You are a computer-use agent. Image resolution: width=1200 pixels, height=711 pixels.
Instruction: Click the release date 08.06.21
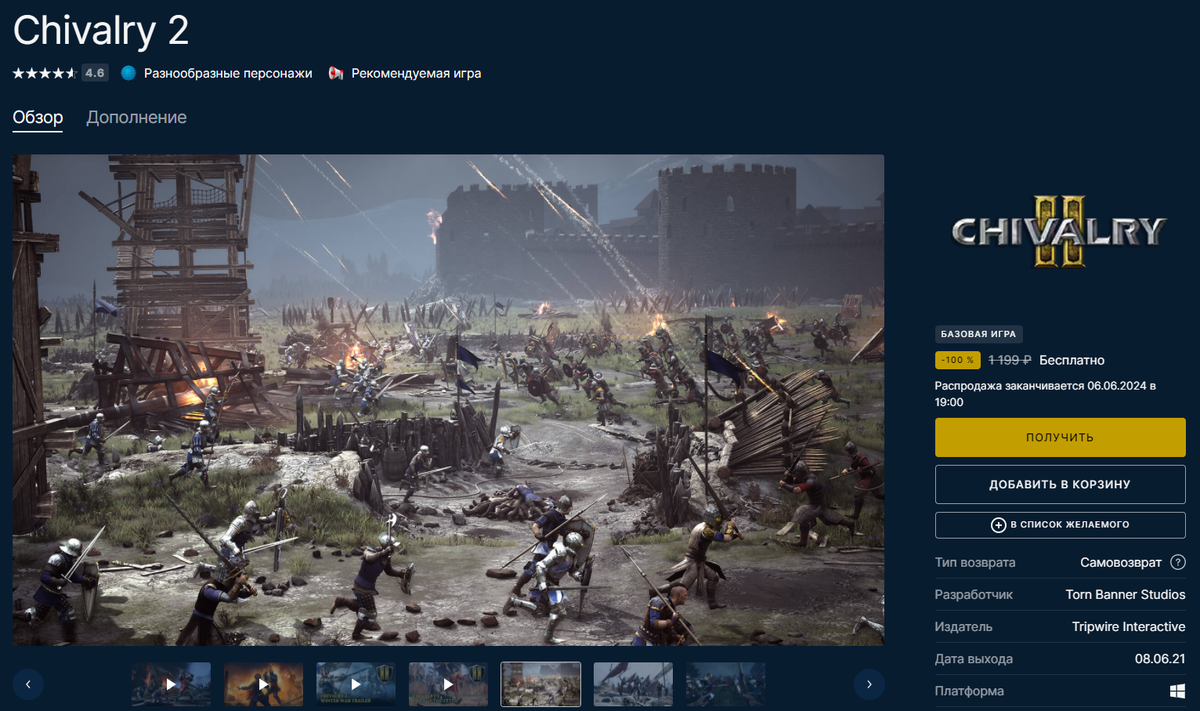click(x=1160, y=659)
